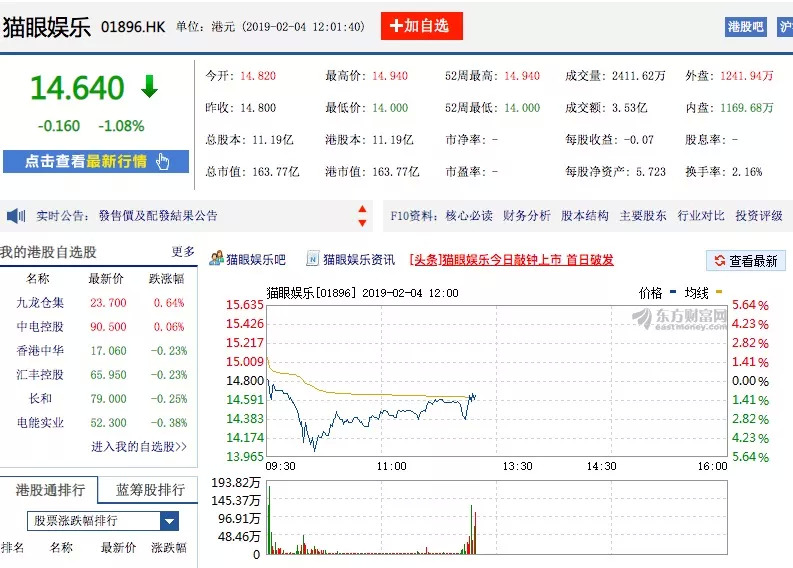Click the 今开 value 14.820
This screenshot has width=793, height=568.
pos(258,76)
